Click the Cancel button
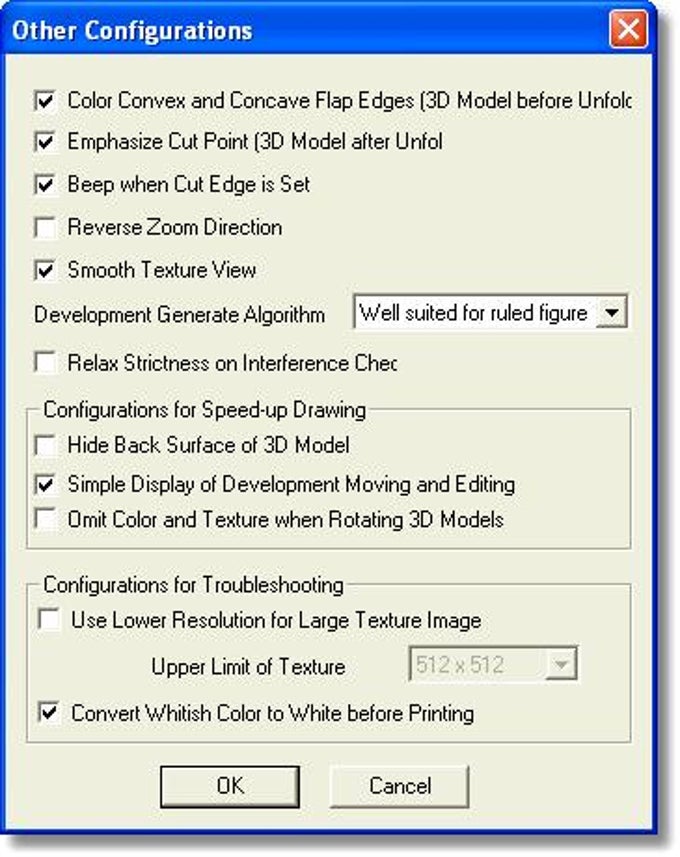Viewport: 680px width, 857px height. 400,786
